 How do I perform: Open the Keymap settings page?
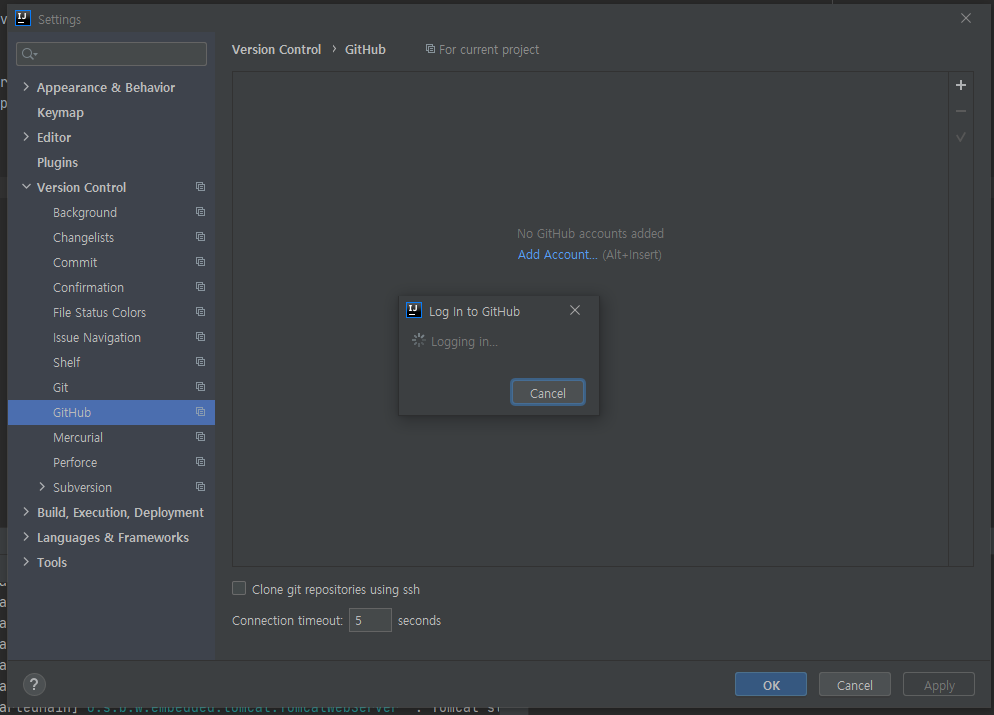[60, 113]
